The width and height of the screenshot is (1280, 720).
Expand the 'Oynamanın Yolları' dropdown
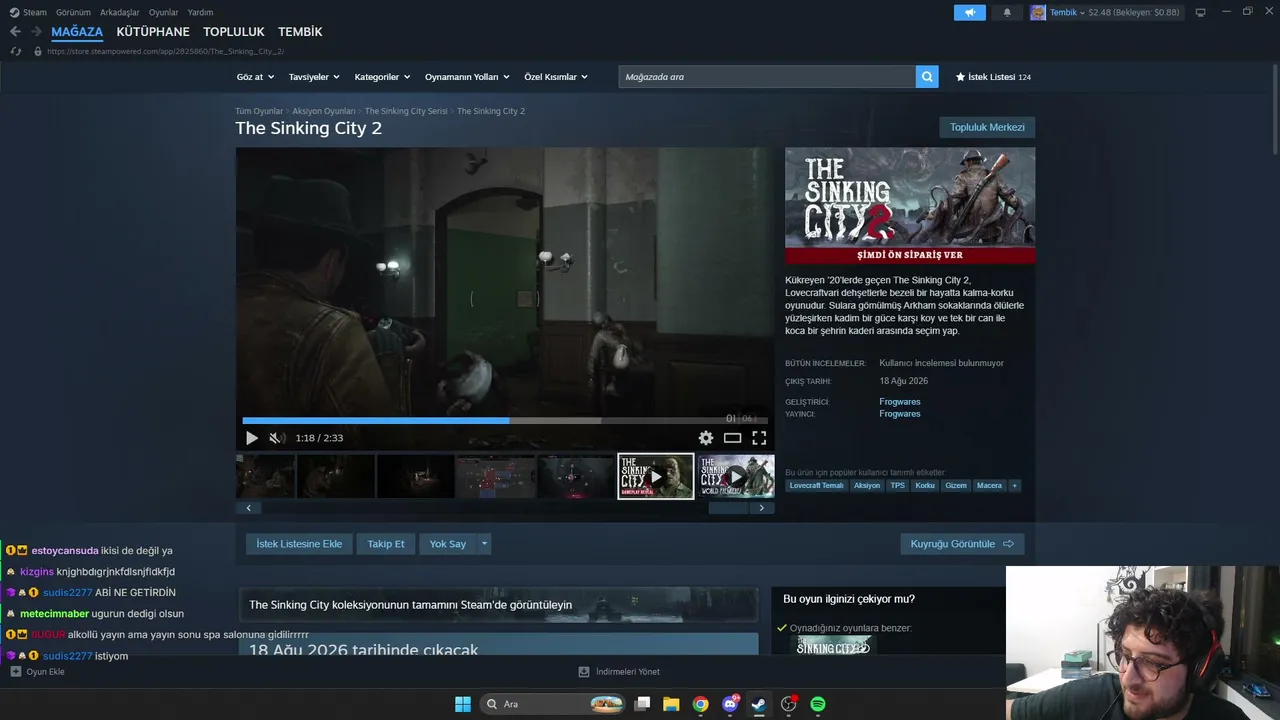click(x=467, y=77)
